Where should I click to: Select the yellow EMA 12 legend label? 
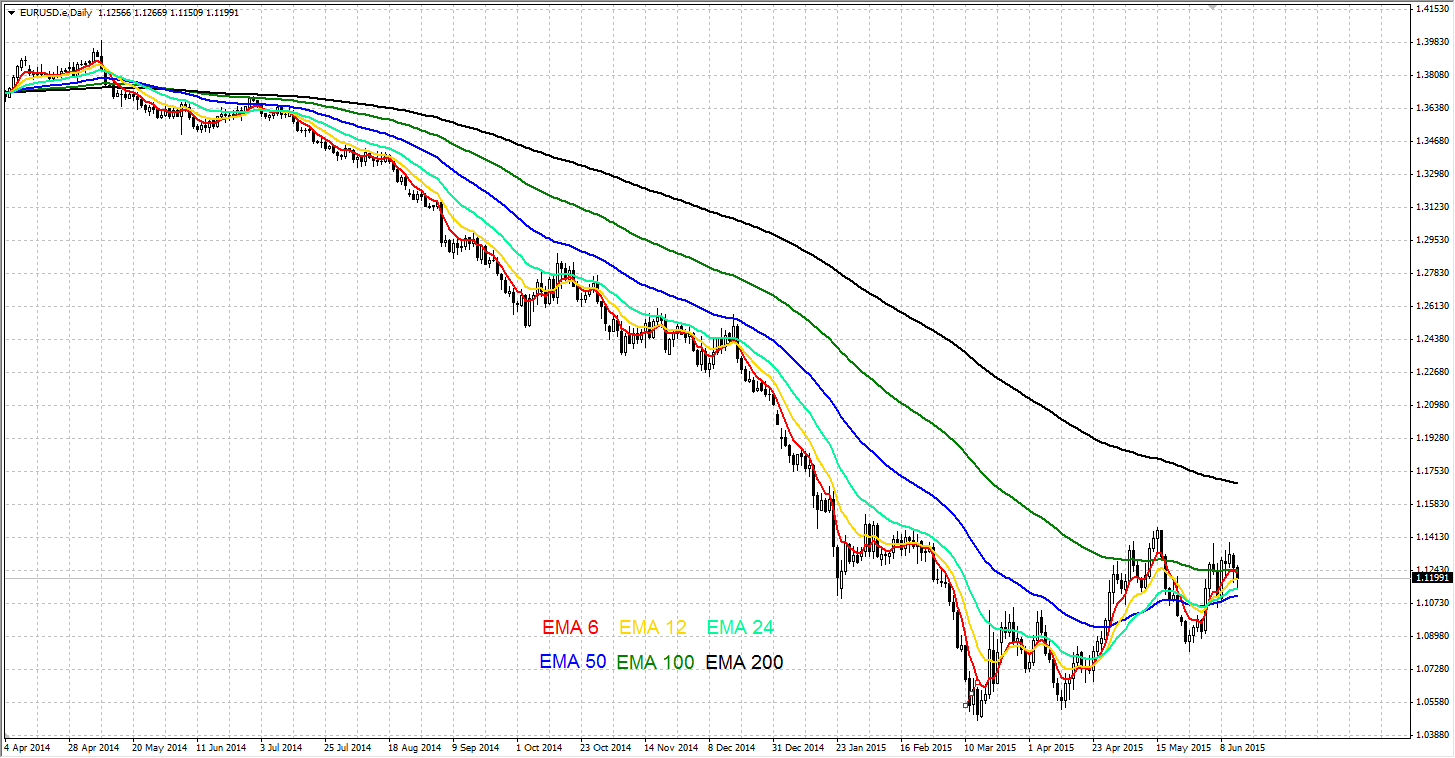point(653,628)
